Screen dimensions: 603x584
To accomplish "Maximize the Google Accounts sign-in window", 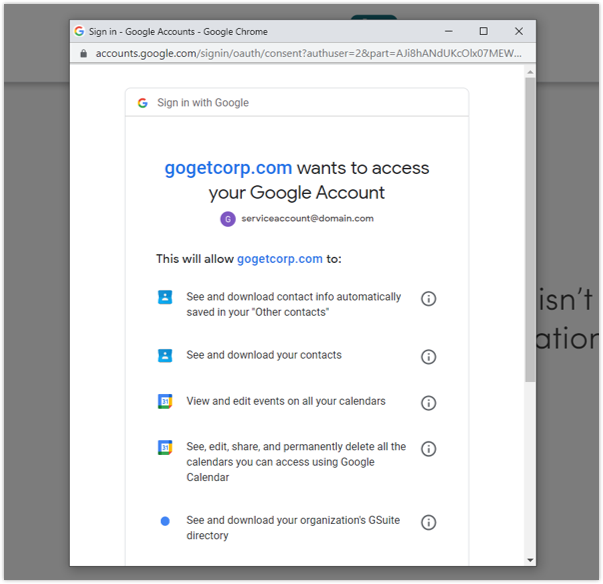I will 483,31.
